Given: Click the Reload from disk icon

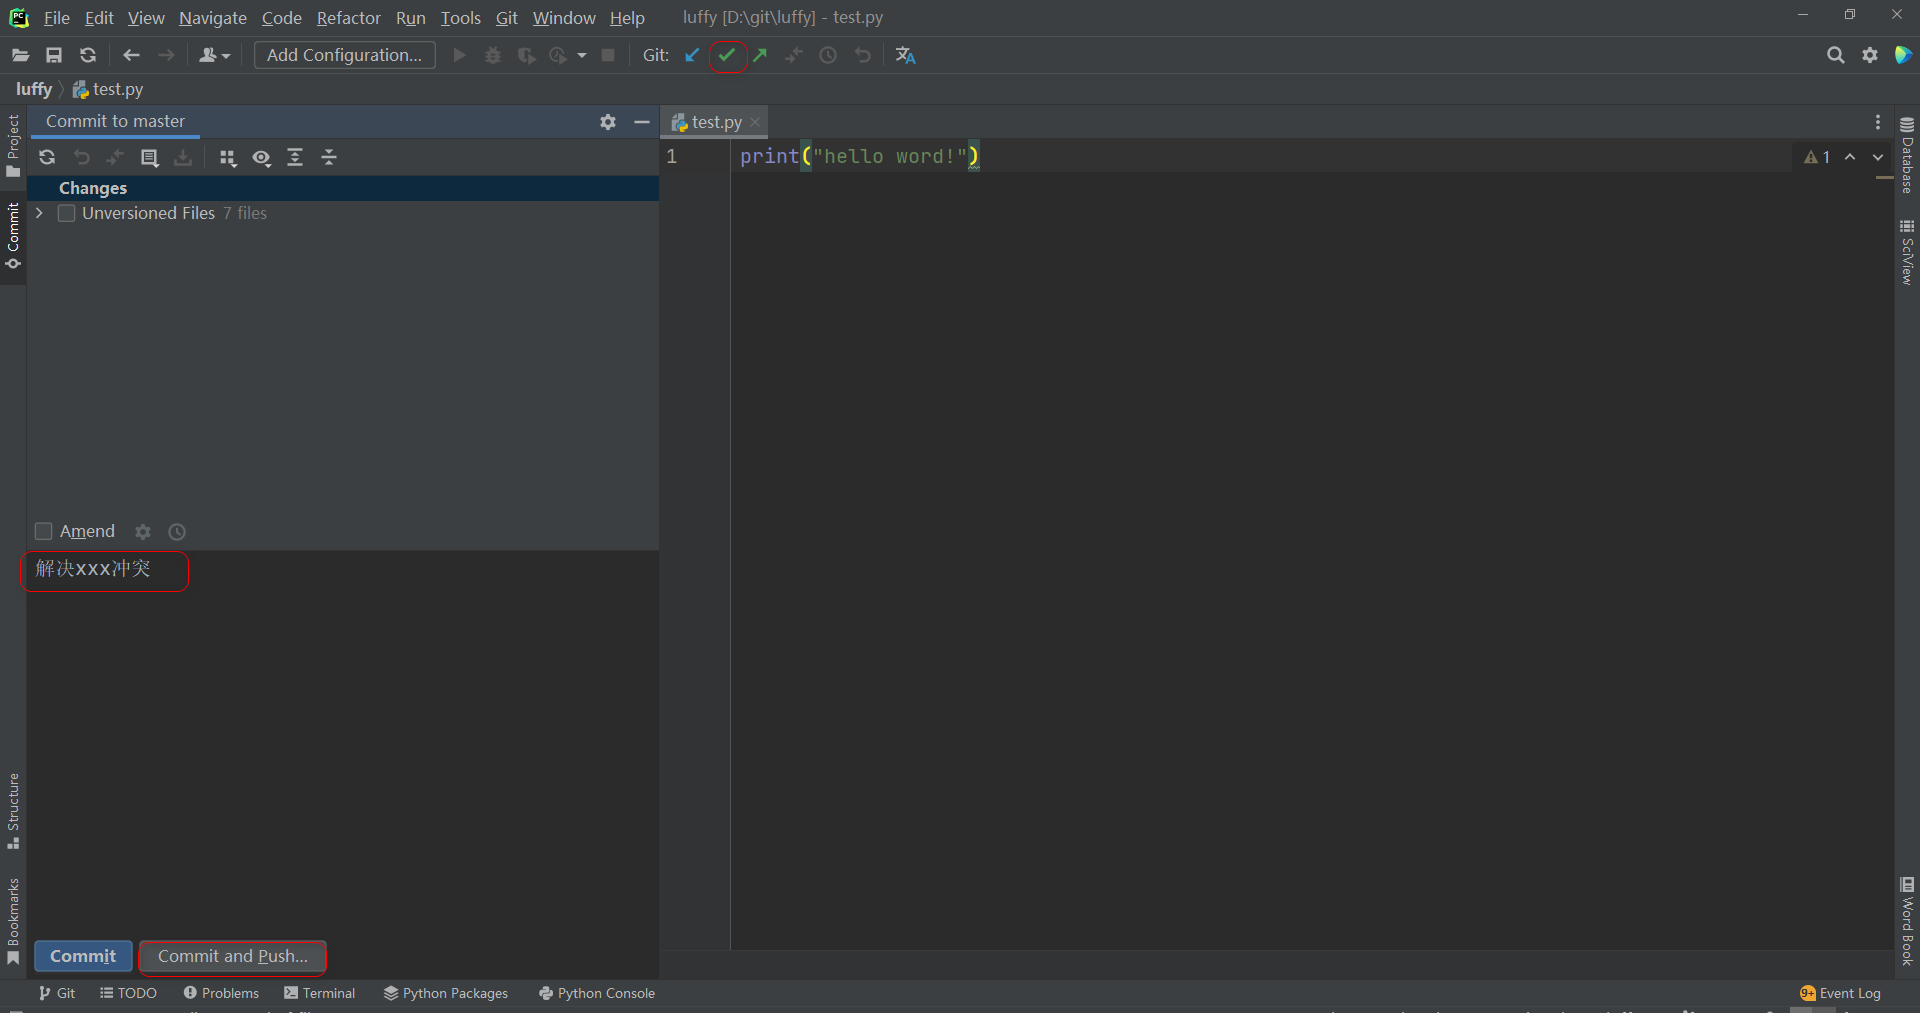Looking at the screenshot, I should coord(88,56).
